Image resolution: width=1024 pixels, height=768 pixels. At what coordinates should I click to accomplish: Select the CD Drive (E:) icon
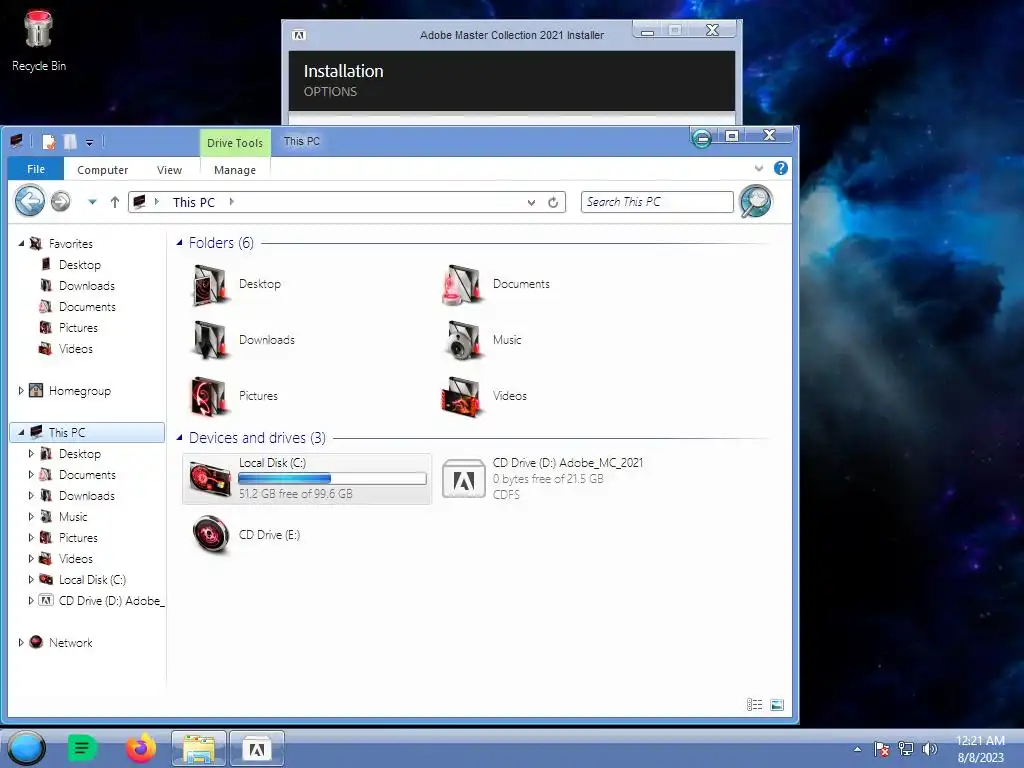(211, 534)
